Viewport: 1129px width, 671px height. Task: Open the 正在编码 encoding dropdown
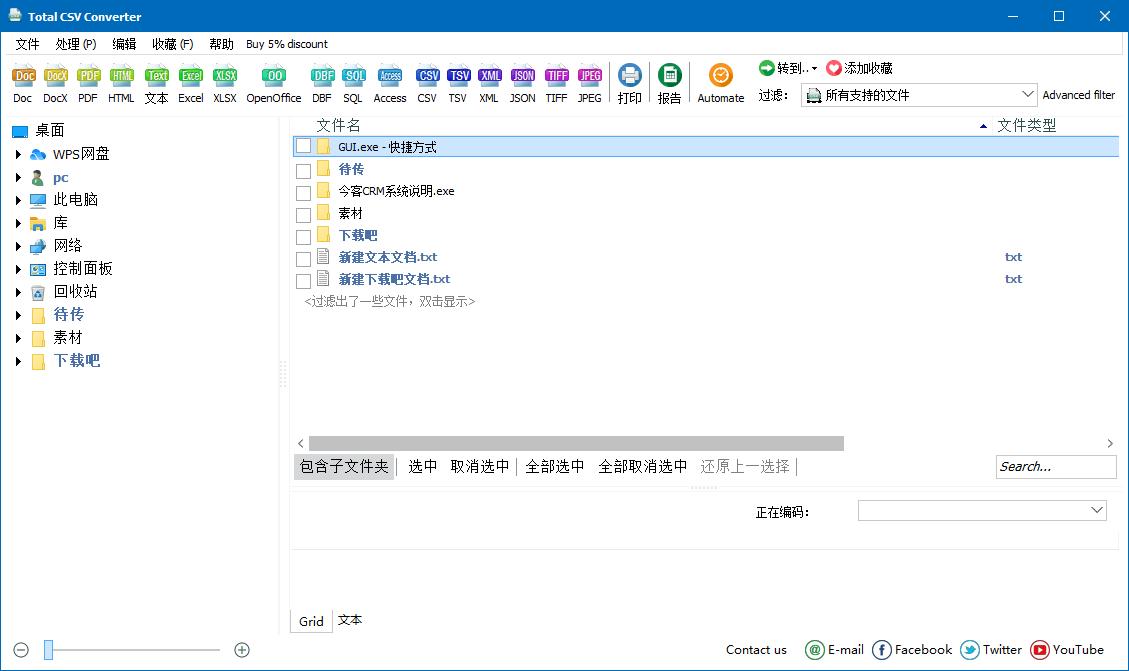tap(982, 510)
